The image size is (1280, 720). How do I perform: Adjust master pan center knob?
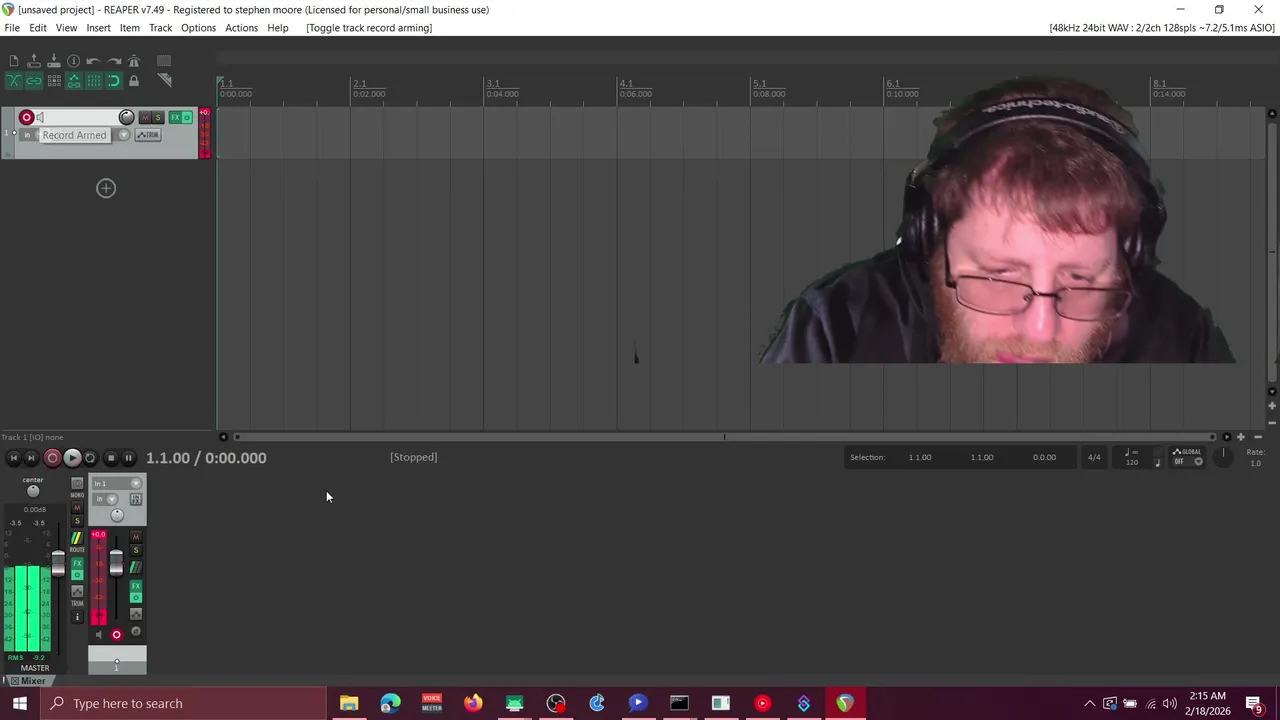(x=33, y=491)
